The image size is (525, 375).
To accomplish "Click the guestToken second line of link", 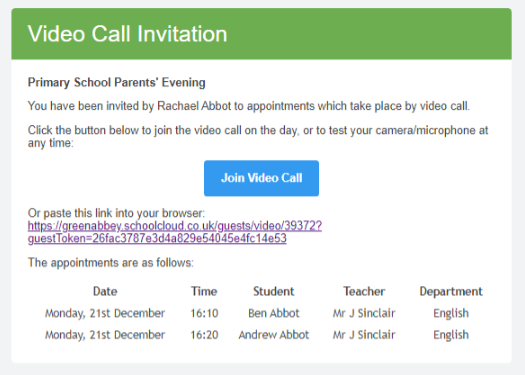I will [x=157, y=238].
